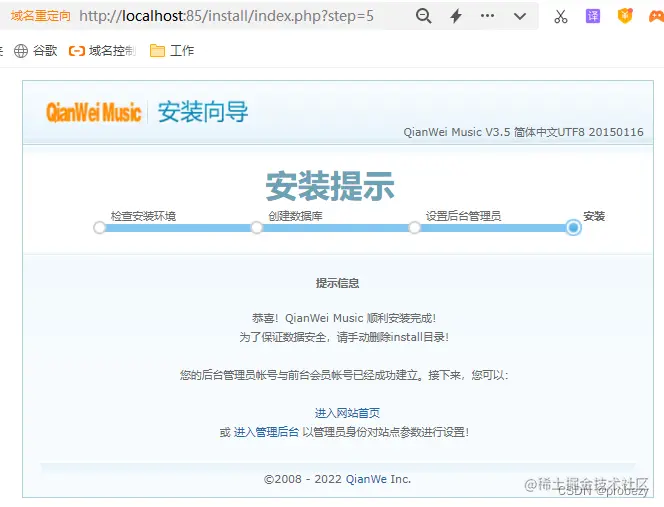Click the 域名重定向 label in address bar
Viewport: 664px width, 507px height.
pos(41,16)
